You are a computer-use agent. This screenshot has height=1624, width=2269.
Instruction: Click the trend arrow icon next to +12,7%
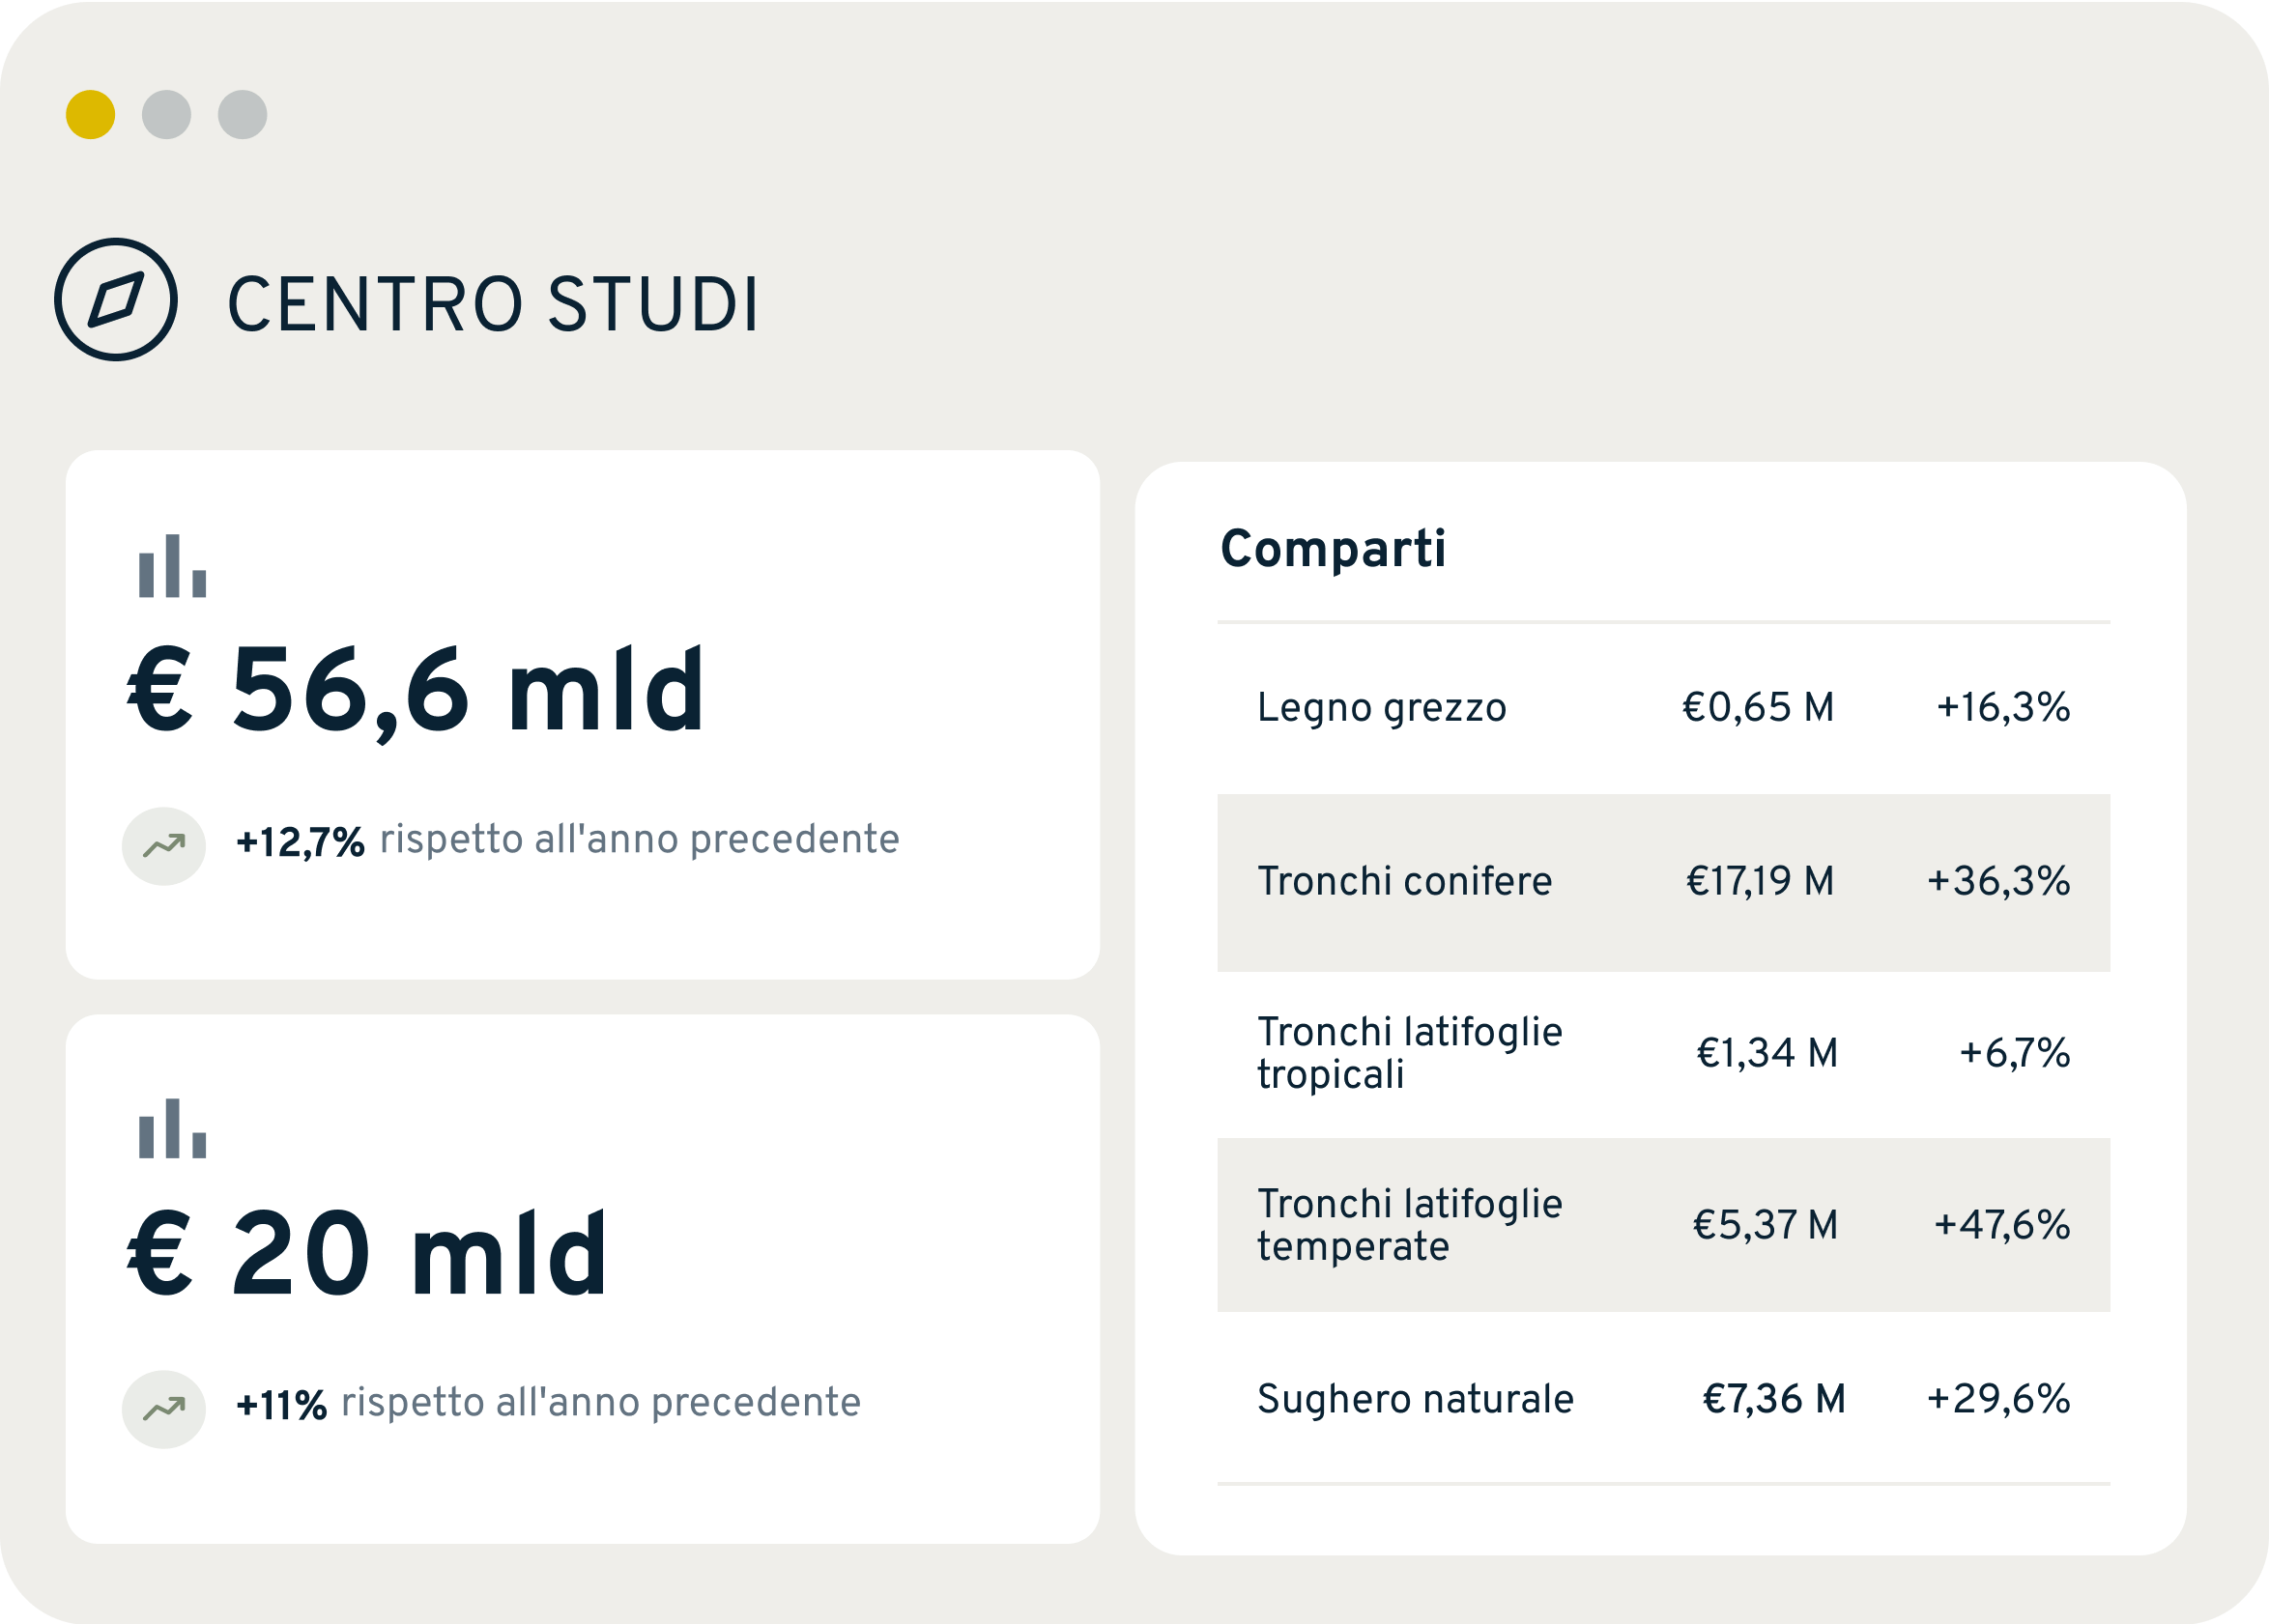pos(164,846)
